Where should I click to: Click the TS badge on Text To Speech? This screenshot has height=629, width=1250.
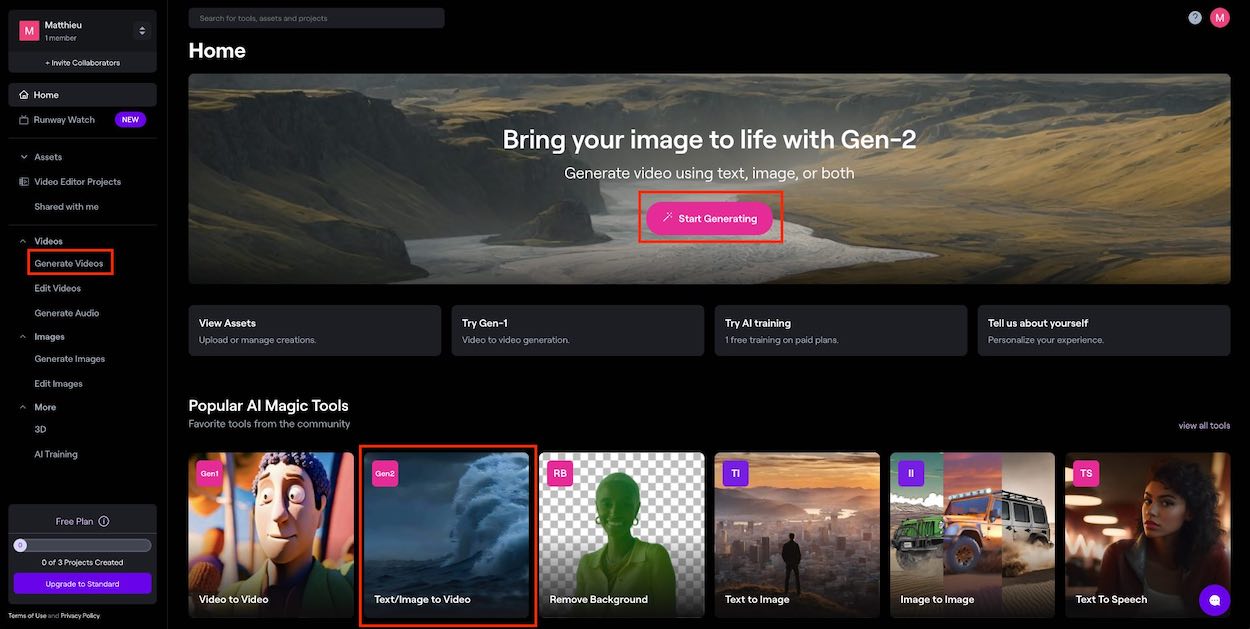pyautogui.click(x=1086, y=473)
